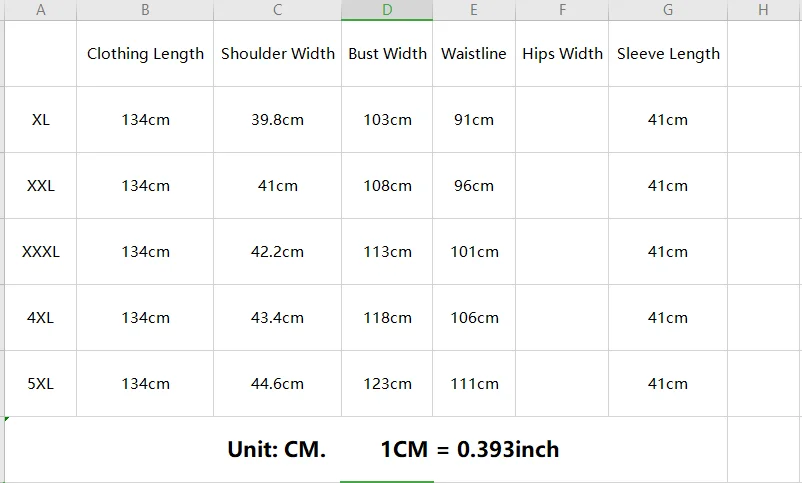Click column G header
Screen dimensions: 802x483
click(668, 10)
